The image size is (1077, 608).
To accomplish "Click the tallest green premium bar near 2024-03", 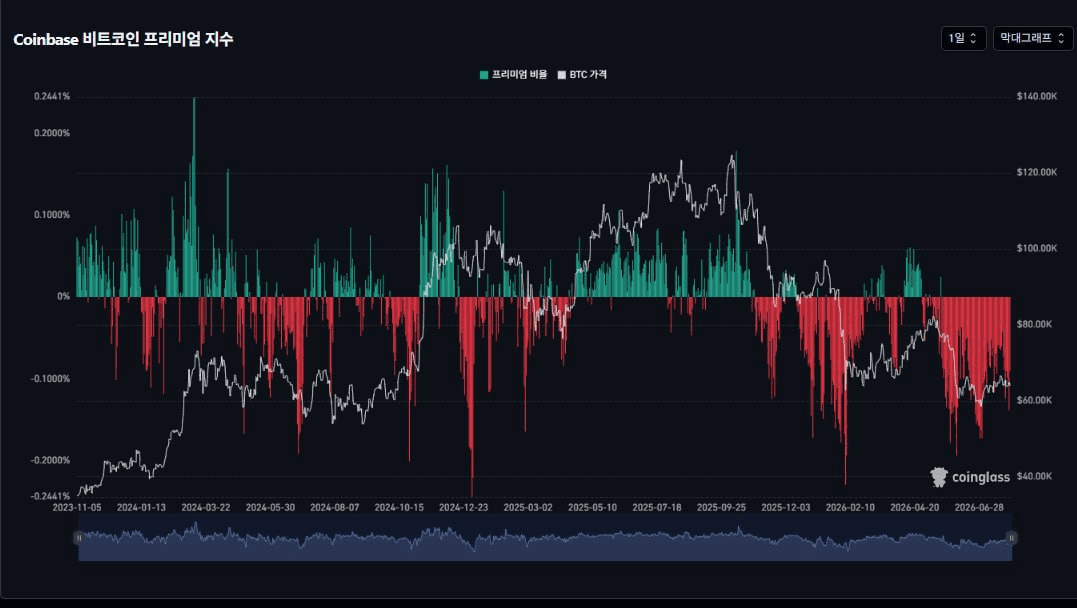I will [194, 196].
